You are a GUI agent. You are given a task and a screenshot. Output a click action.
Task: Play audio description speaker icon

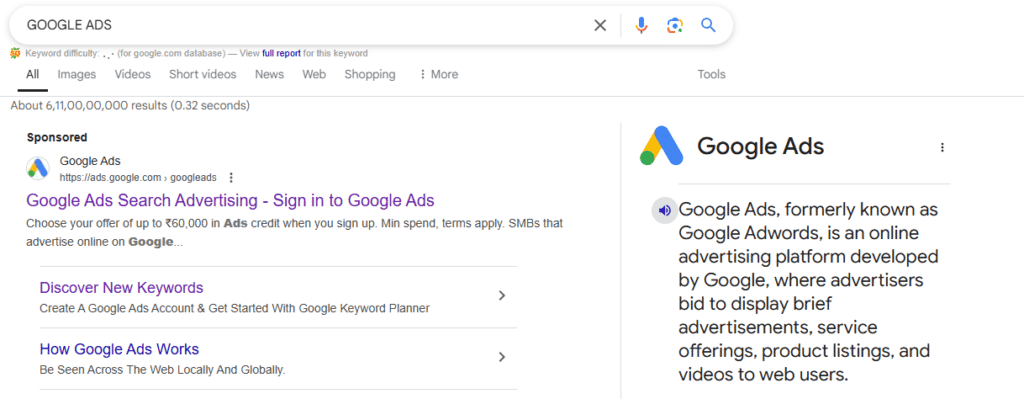coord(665,210)
